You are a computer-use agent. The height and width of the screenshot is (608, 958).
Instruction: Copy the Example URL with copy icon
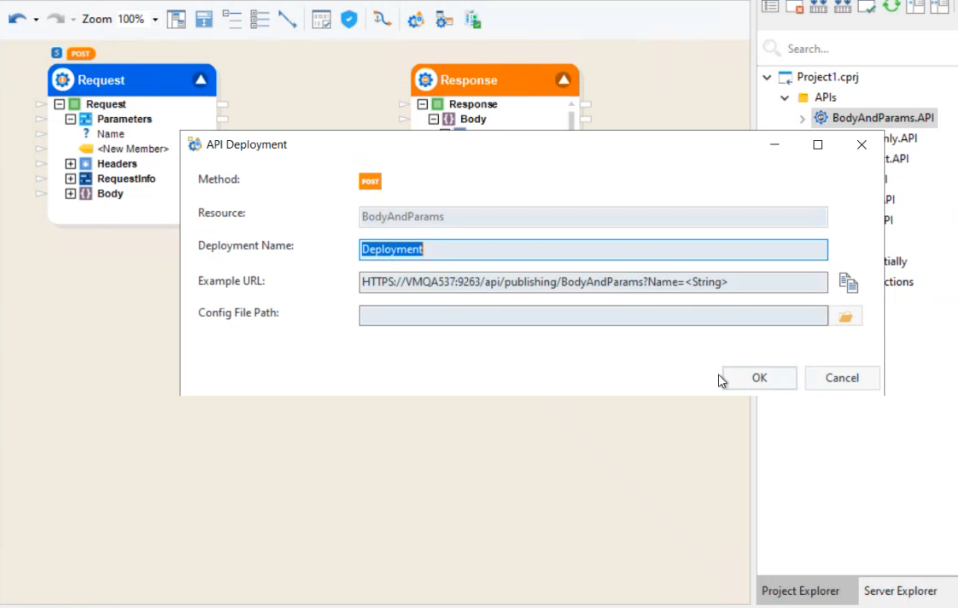pyautogui.click(x=848, y=282)
